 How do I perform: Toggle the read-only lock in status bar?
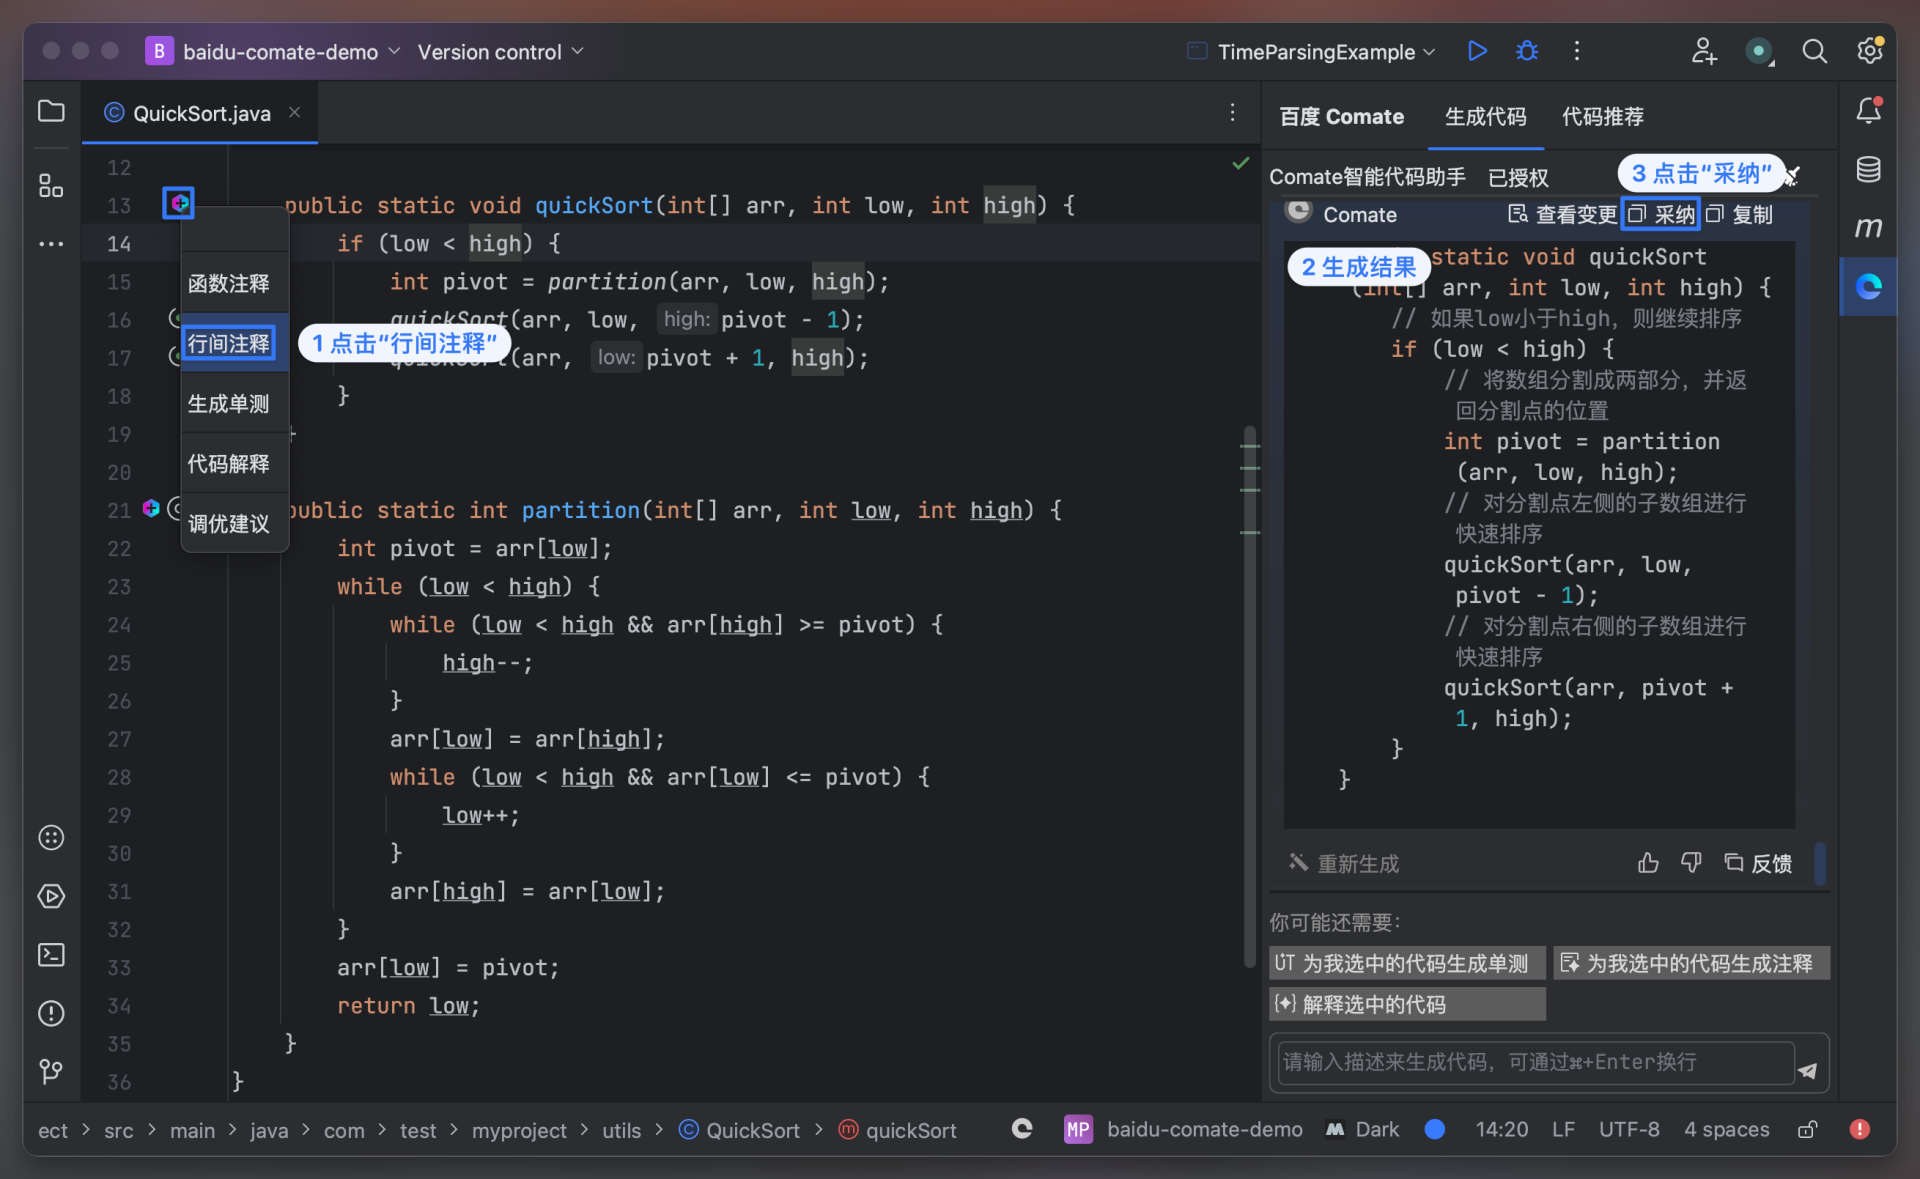(1807, 1129)
